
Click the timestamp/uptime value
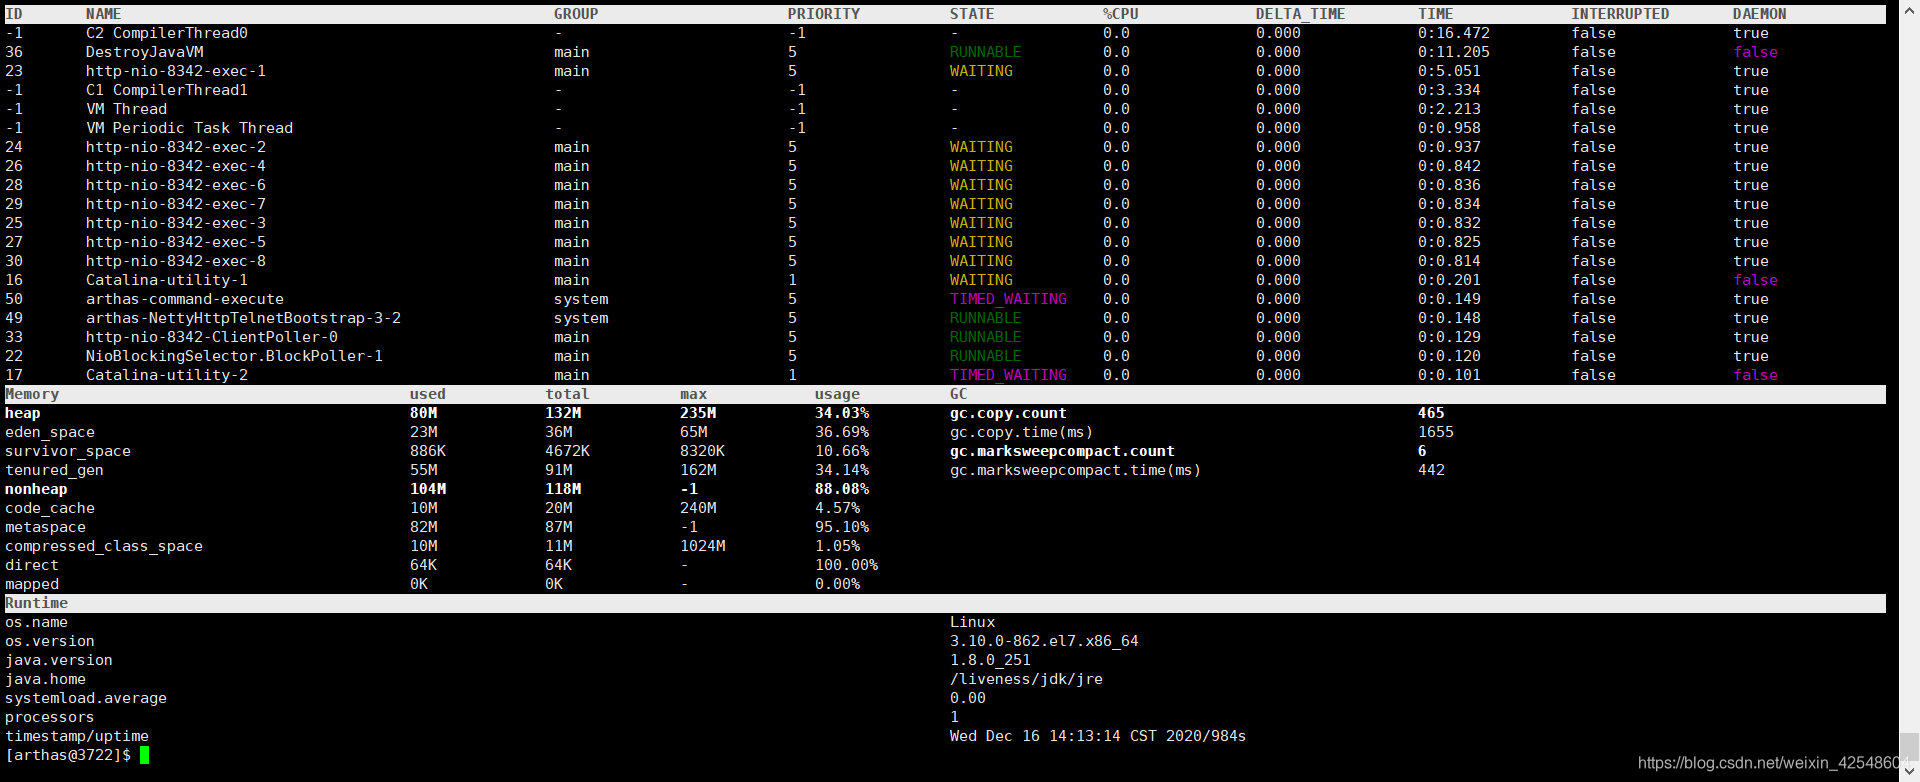tap(1098, 736)
